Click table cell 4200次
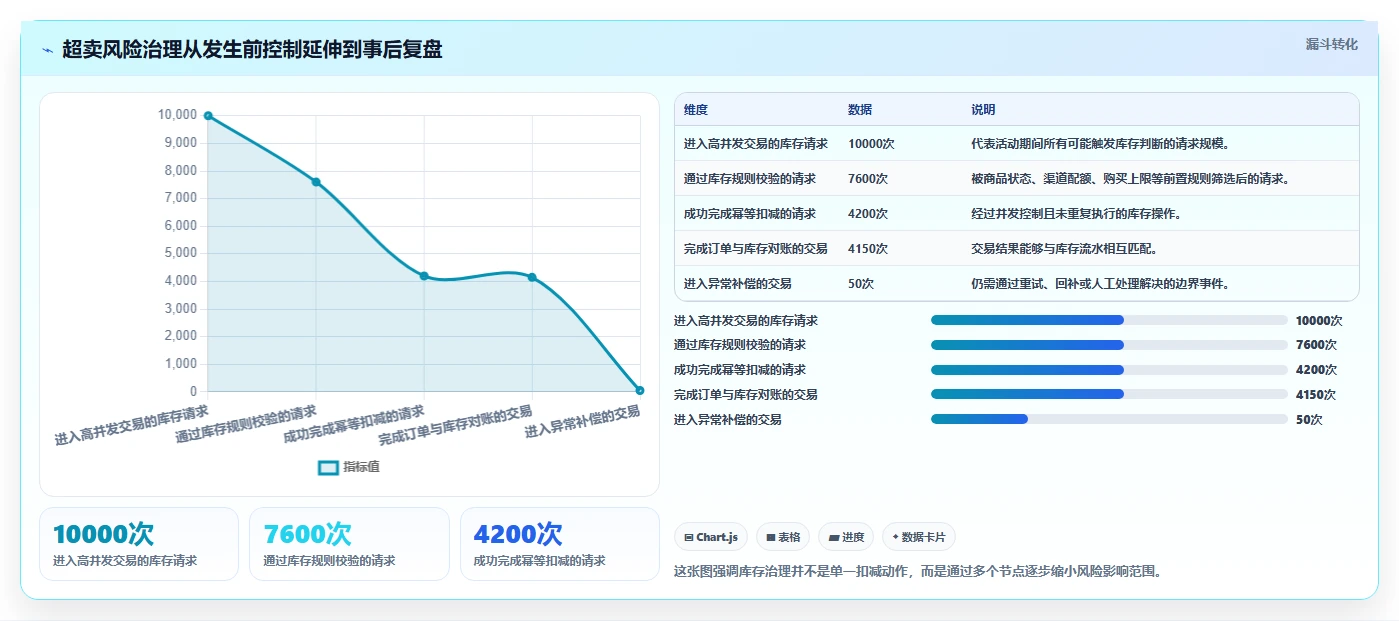The image size is (1399, 621). click(868, 214)
